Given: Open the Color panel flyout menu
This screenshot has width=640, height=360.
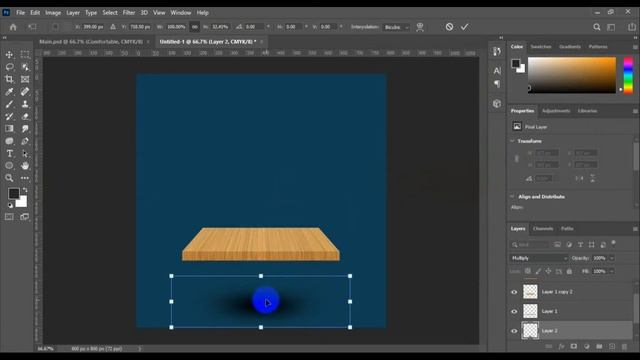Looking at the screenshot, I should click(635, 47).
